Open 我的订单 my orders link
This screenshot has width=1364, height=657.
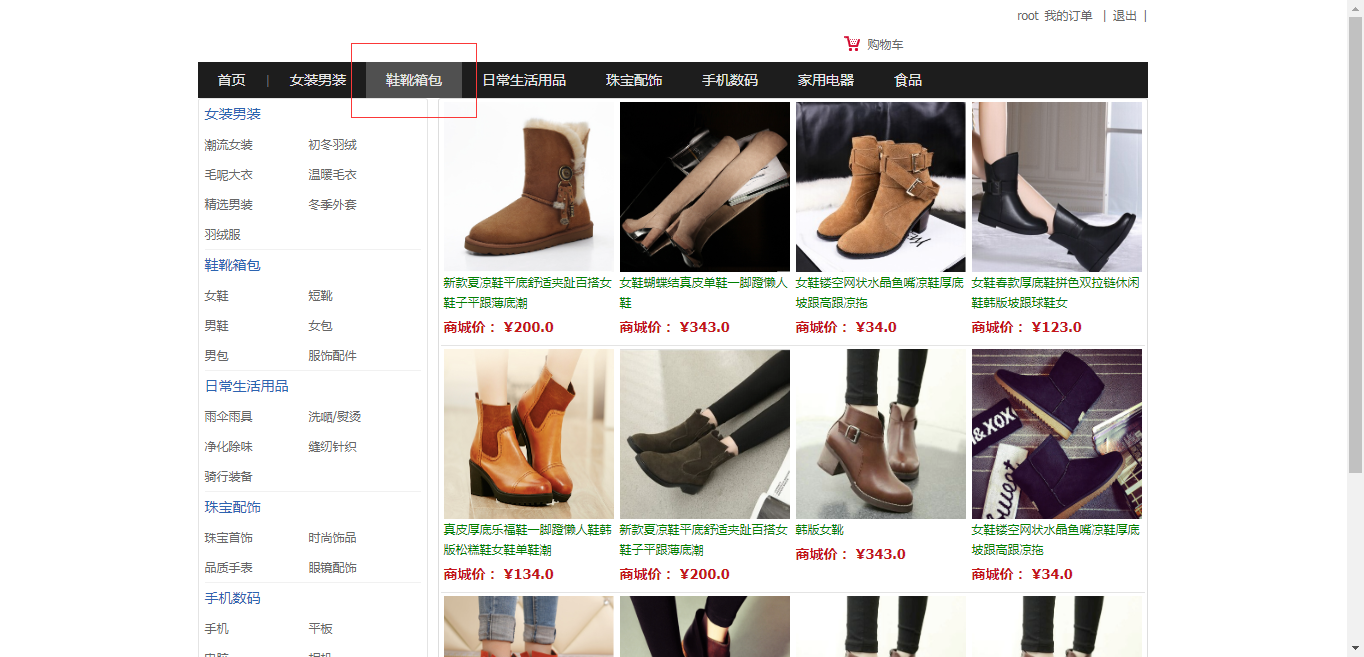1068,16
